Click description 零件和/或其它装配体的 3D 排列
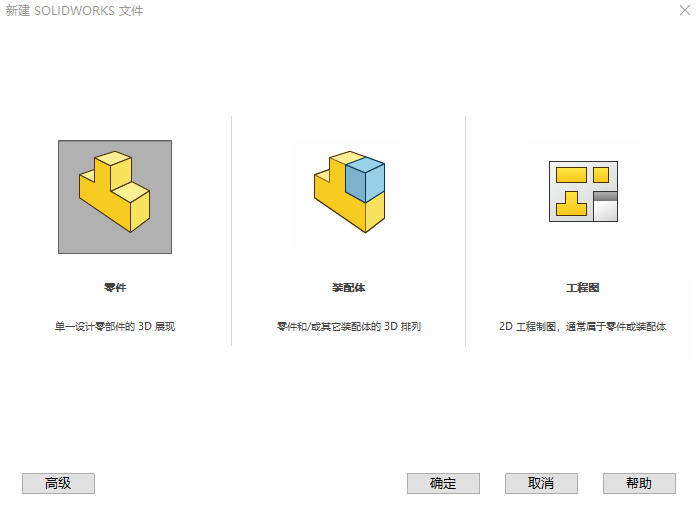Screen dimensions: 698x521 [x=349, y=326]
